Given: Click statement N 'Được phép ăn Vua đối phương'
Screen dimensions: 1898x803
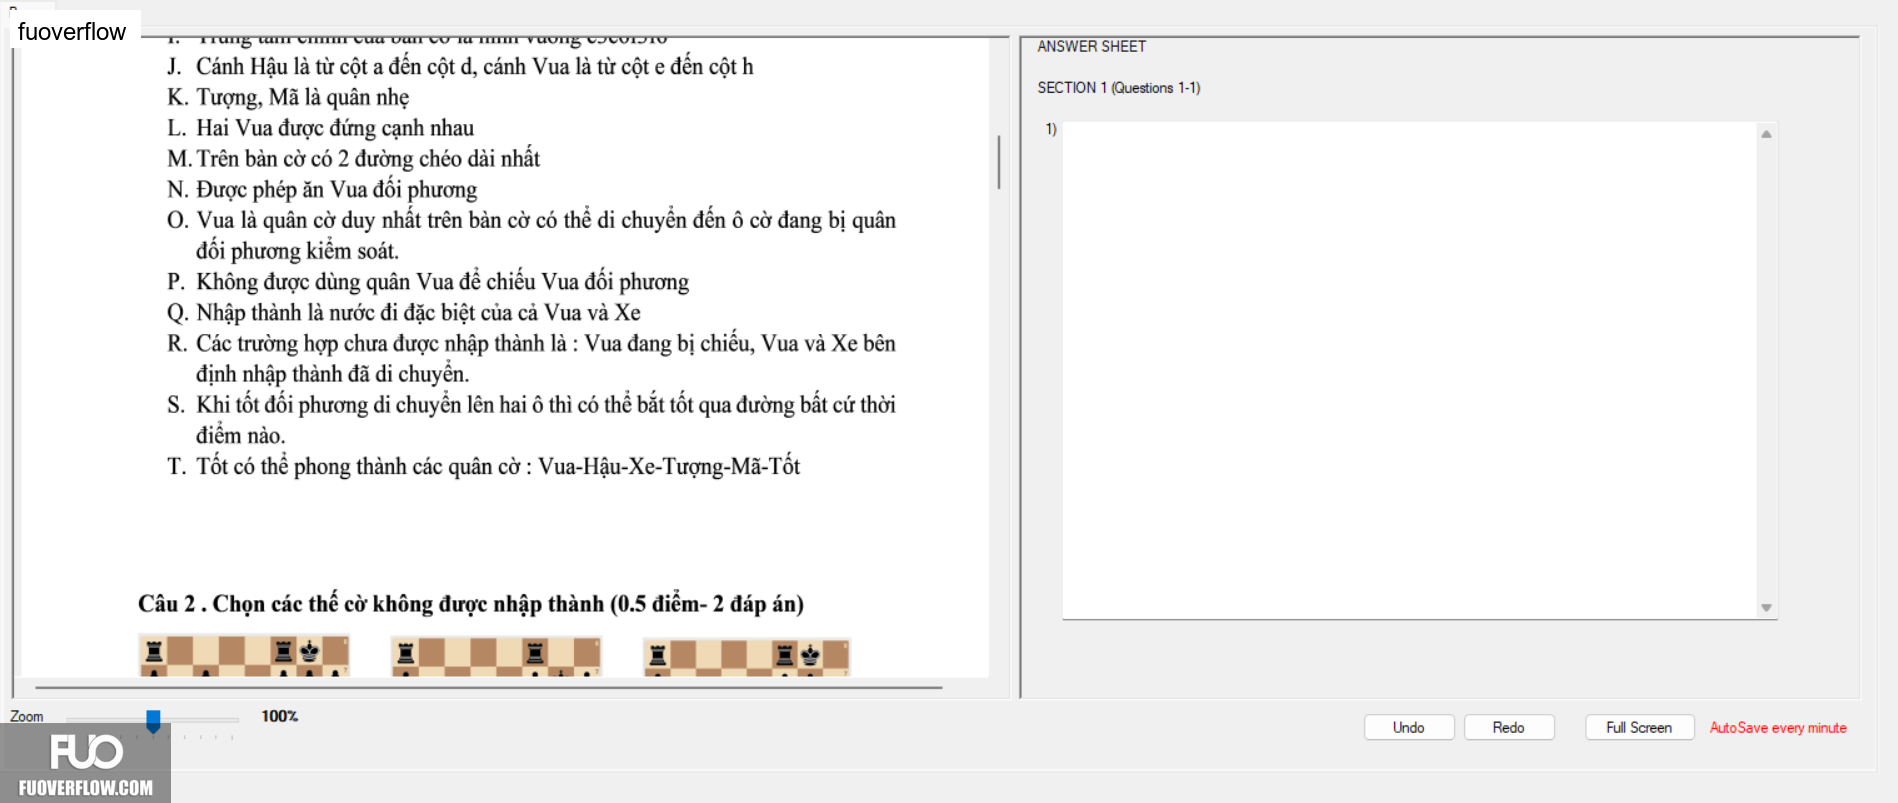Looking at the screenshot, I should click(x=321, y=190).
